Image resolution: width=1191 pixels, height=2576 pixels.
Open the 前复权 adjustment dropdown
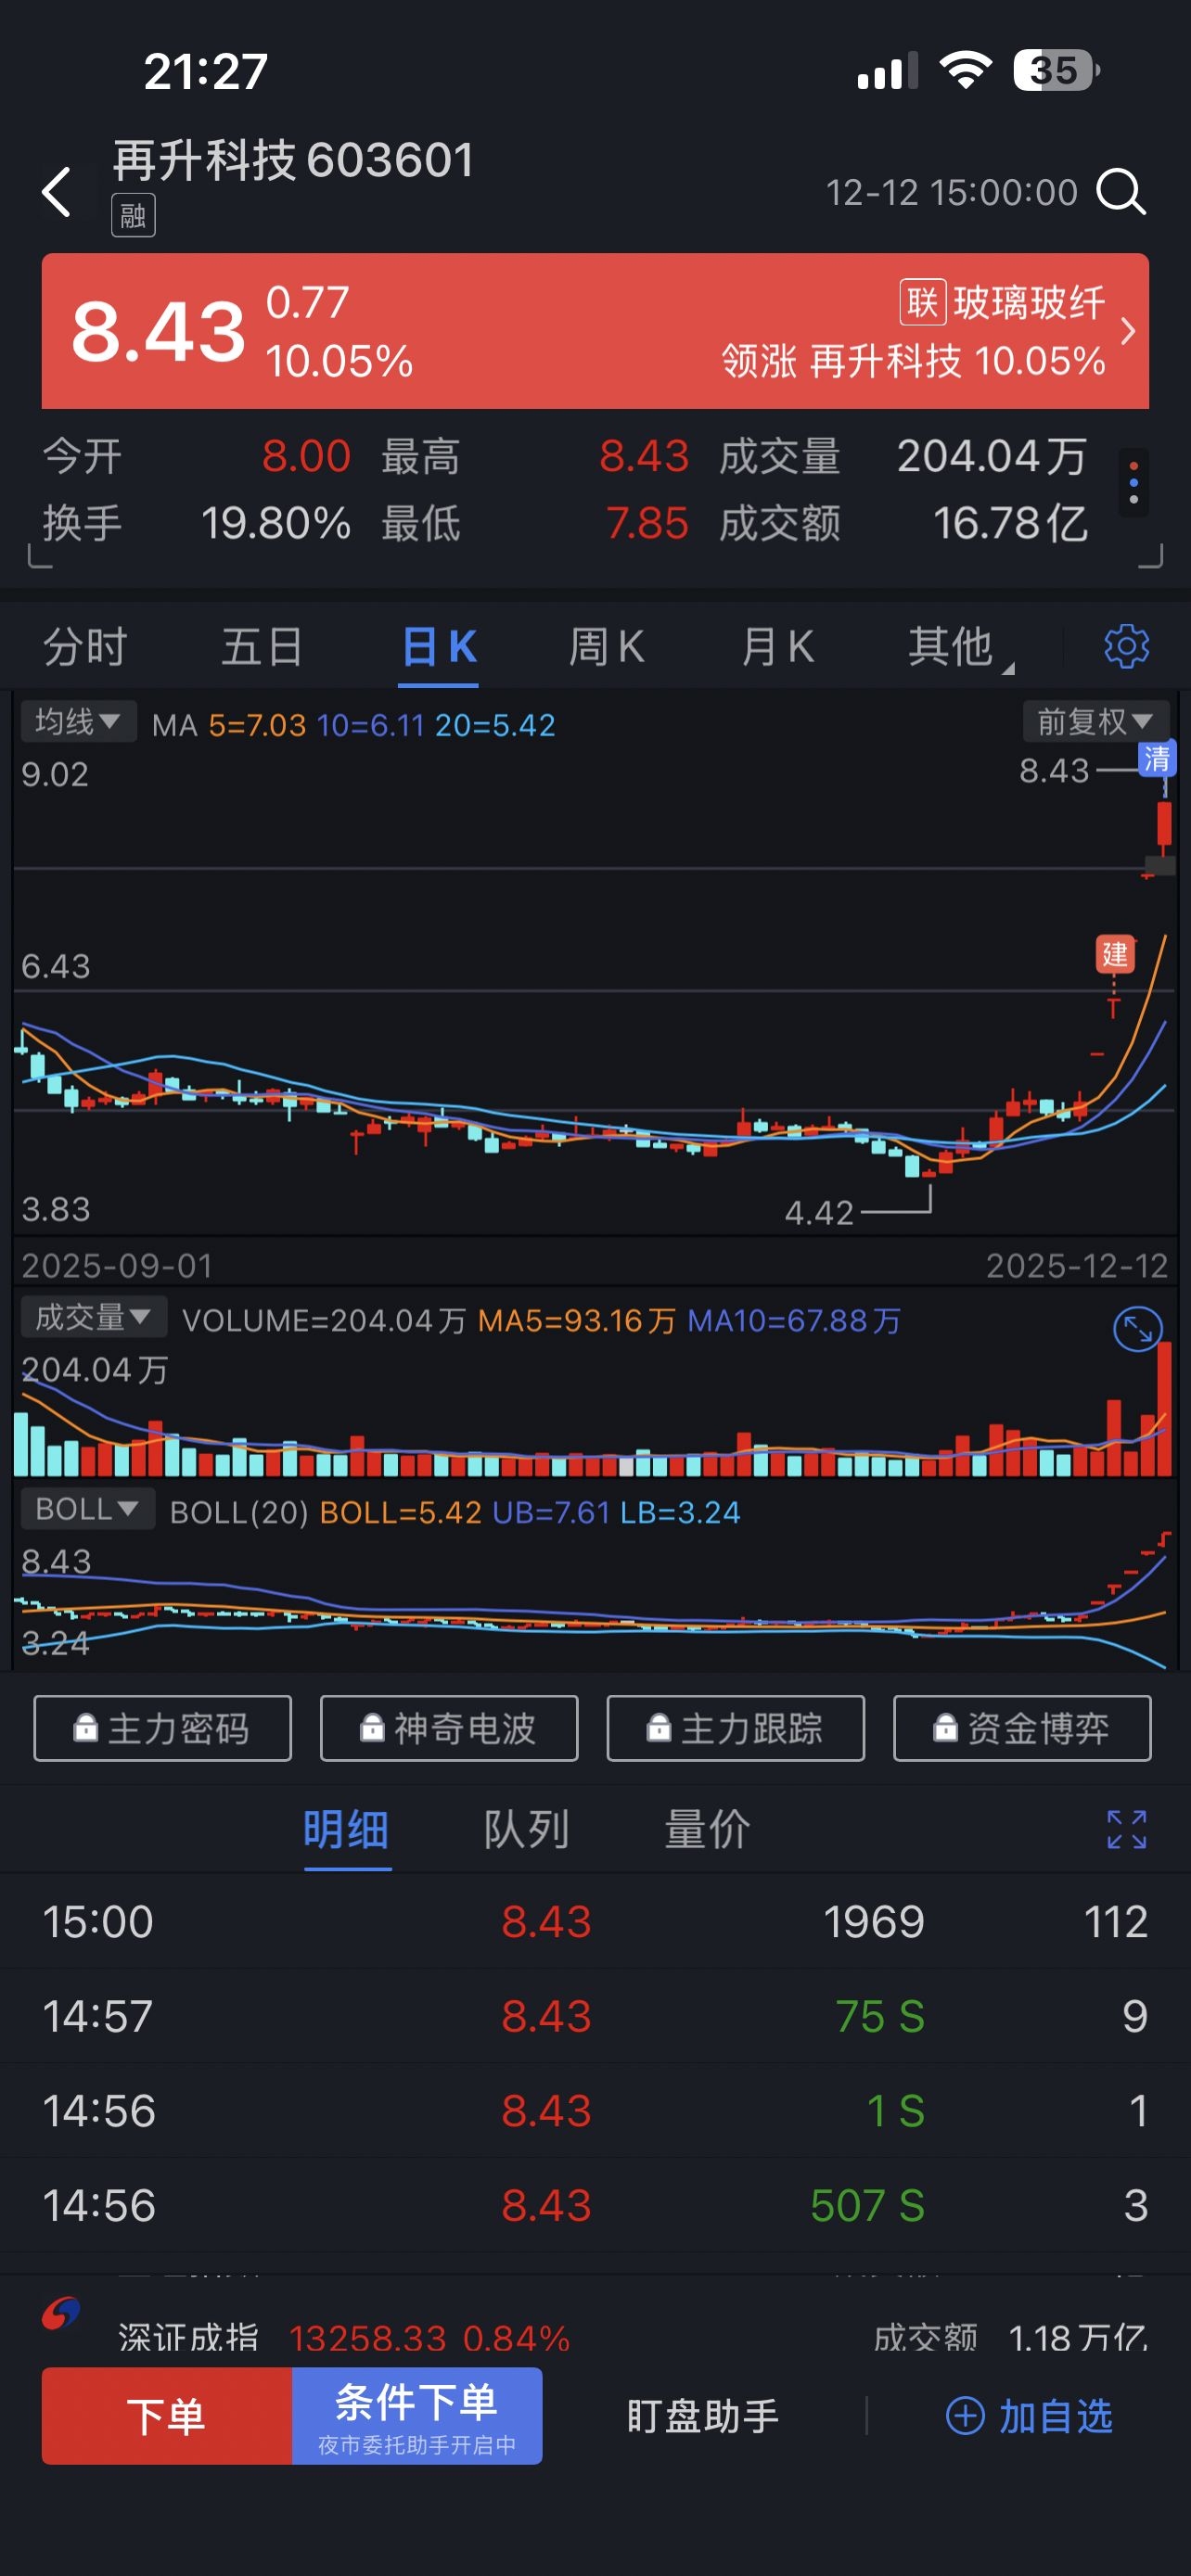point(1095,721)
